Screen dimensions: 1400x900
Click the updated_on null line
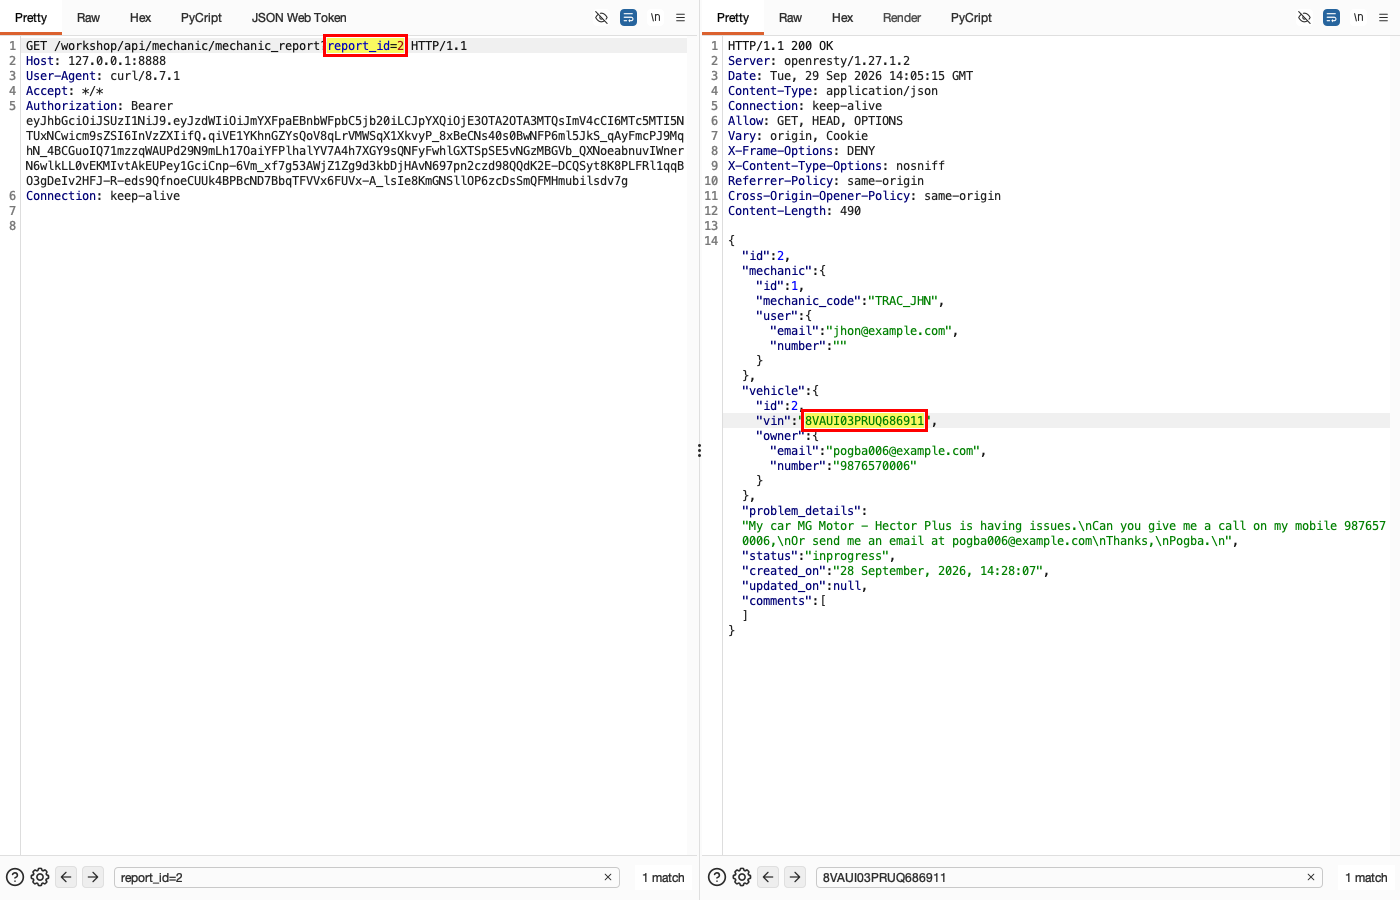pos(805,586)
